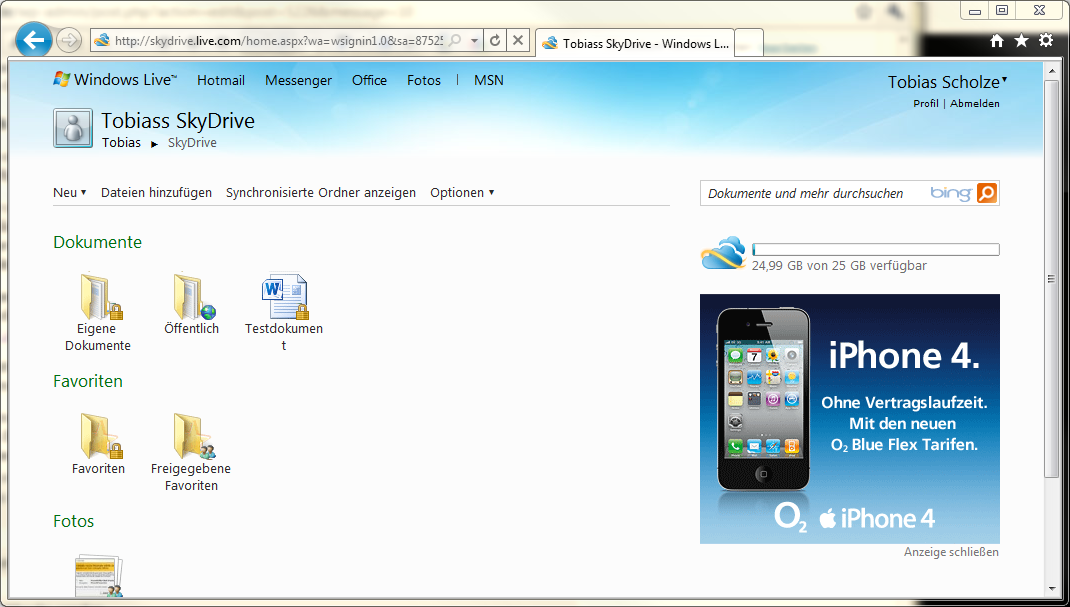
Task: Click the Tobias breadcrumb link
Action: [x=121, y=143]
